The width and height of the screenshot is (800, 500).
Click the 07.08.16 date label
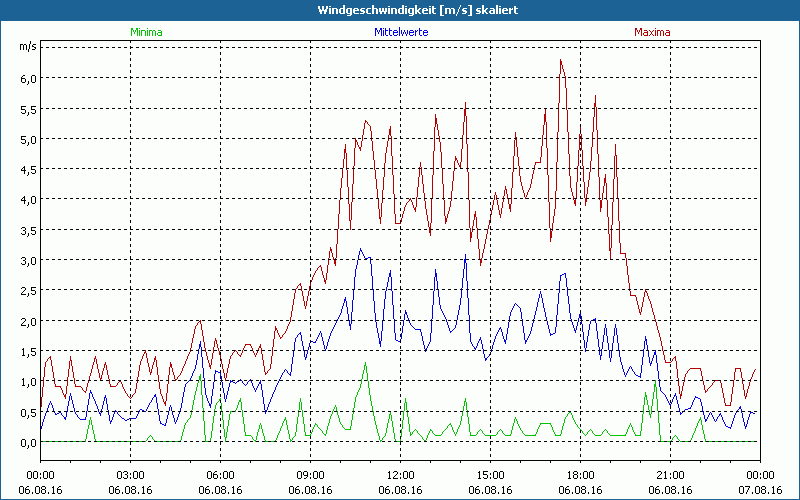click(760, 490)
